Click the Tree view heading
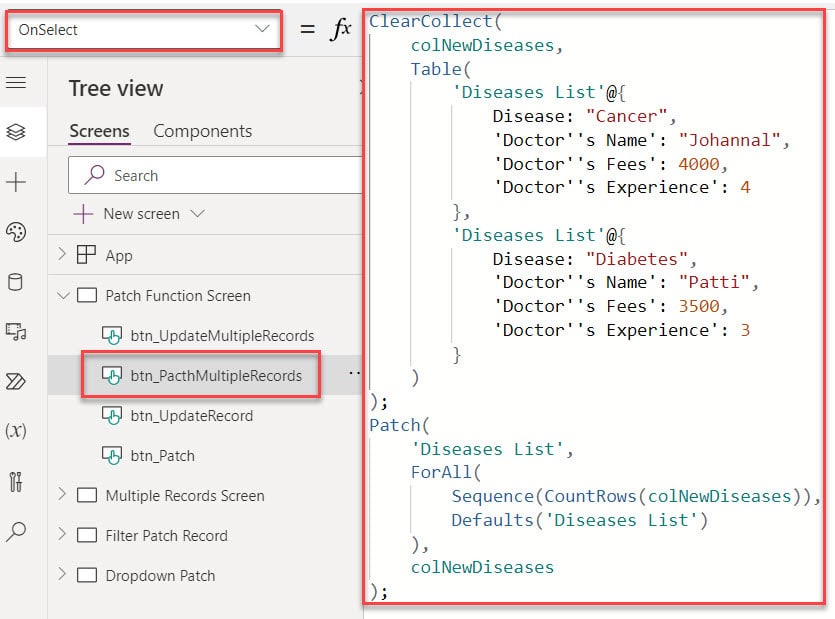This screenshot has width=835, height=619. 116,88
